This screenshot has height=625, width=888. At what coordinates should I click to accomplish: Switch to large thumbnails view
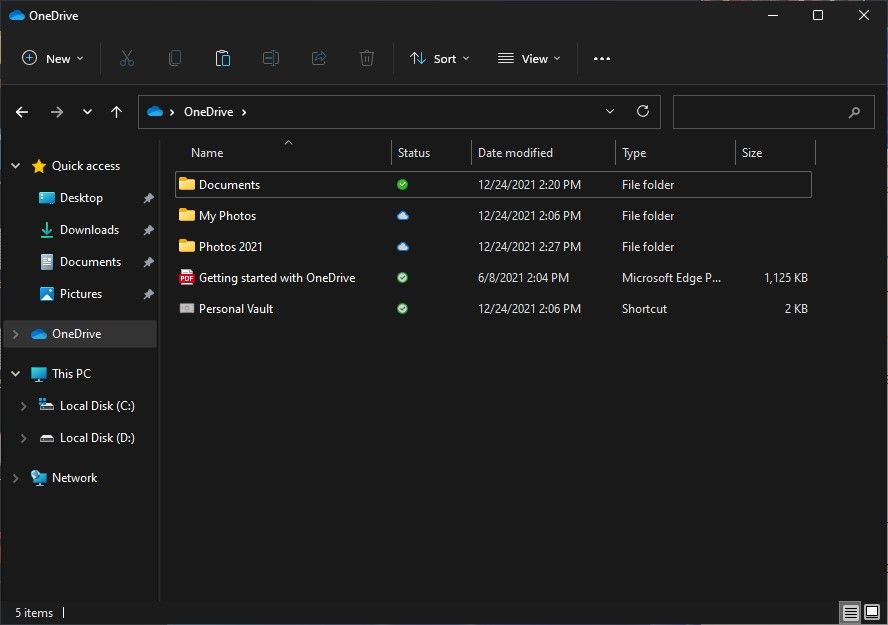pyautogui.click(x=871, y=611)
